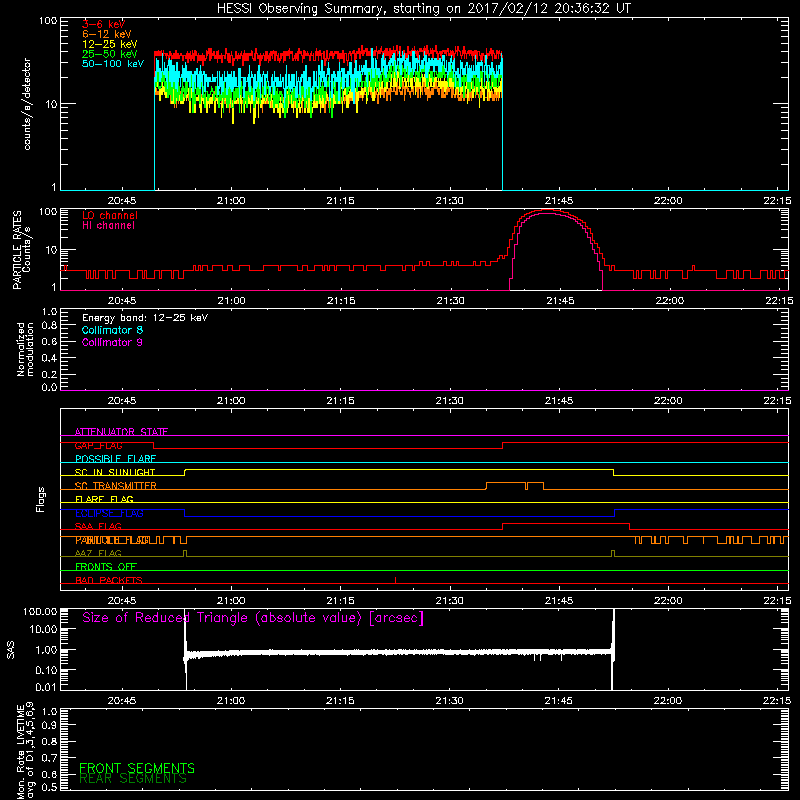Screen dimensions: 800x800
Task: Select the Collimator 9 legend label
Action: [x=112, y=342]
